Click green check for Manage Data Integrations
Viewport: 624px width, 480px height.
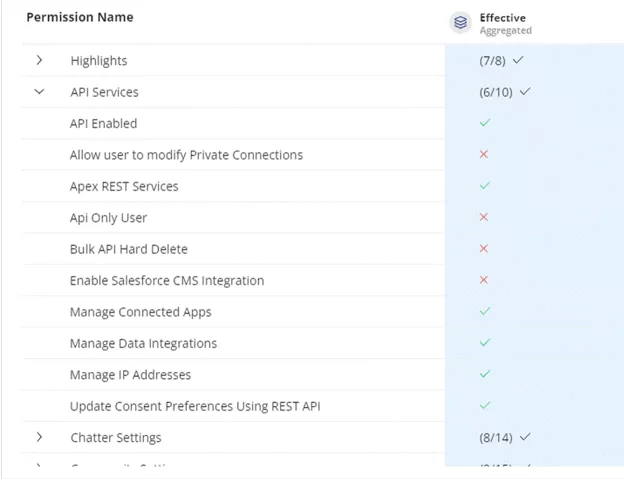coord(485,343)
